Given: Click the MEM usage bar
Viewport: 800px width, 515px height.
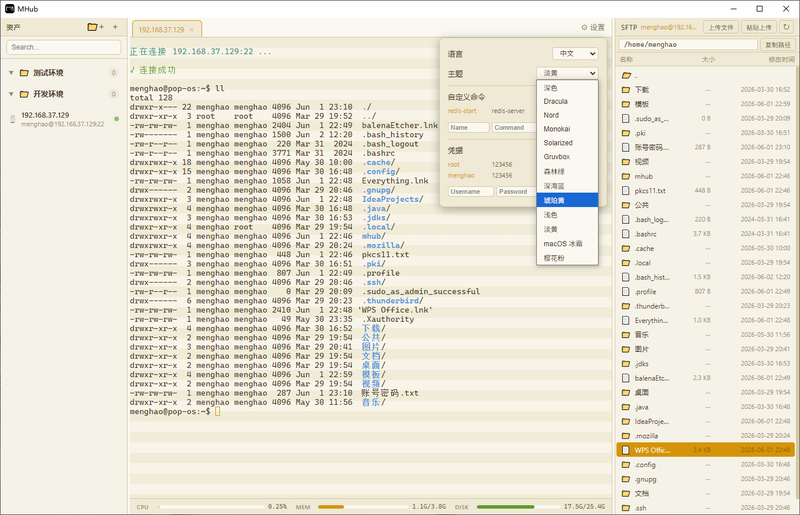Looking at the screenshot, I should [x=363, y=507].
